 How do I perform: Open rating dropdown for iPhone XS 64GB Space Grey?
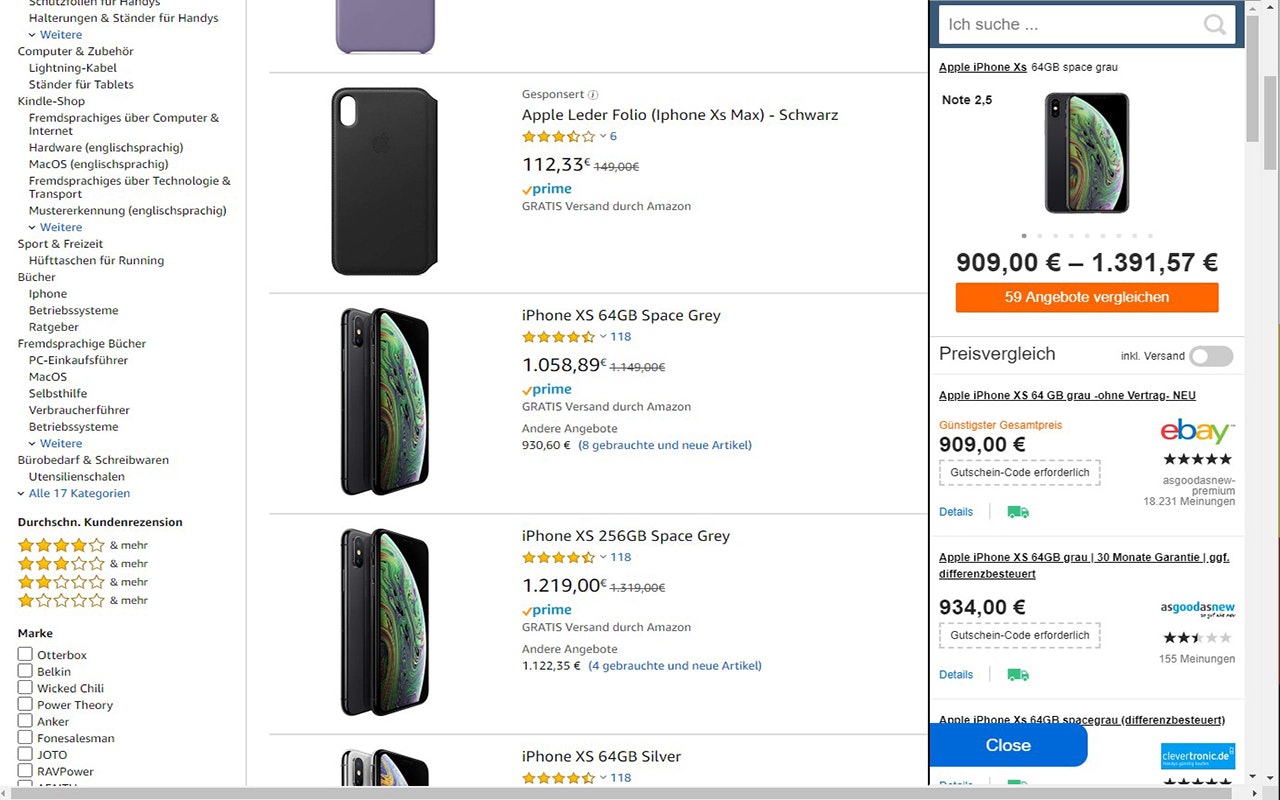603,337
